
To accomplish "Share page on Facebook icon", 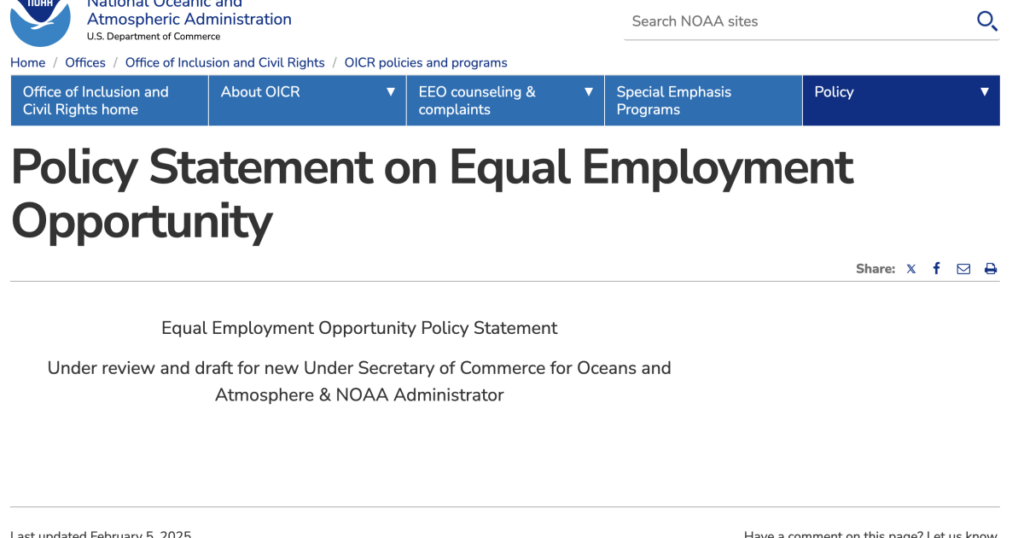I will click(936, 268).
